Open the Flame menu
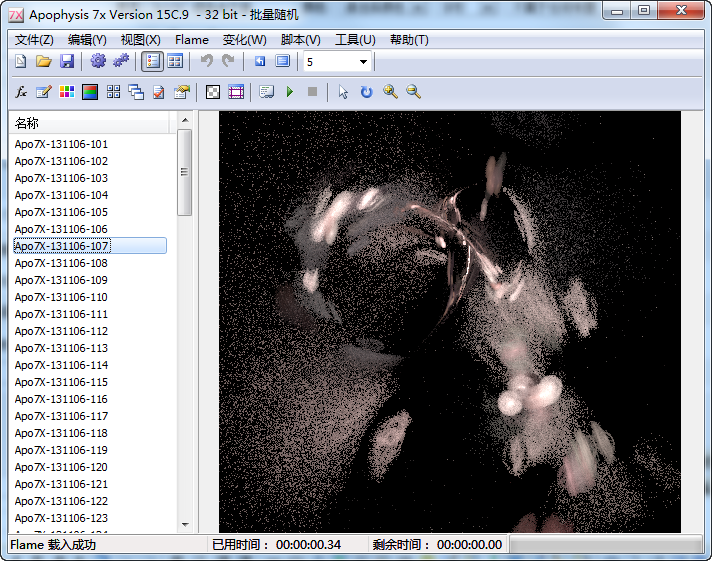The width and height of the screenshot is (712, 561). pyautogui.click(x=192, y=40)
